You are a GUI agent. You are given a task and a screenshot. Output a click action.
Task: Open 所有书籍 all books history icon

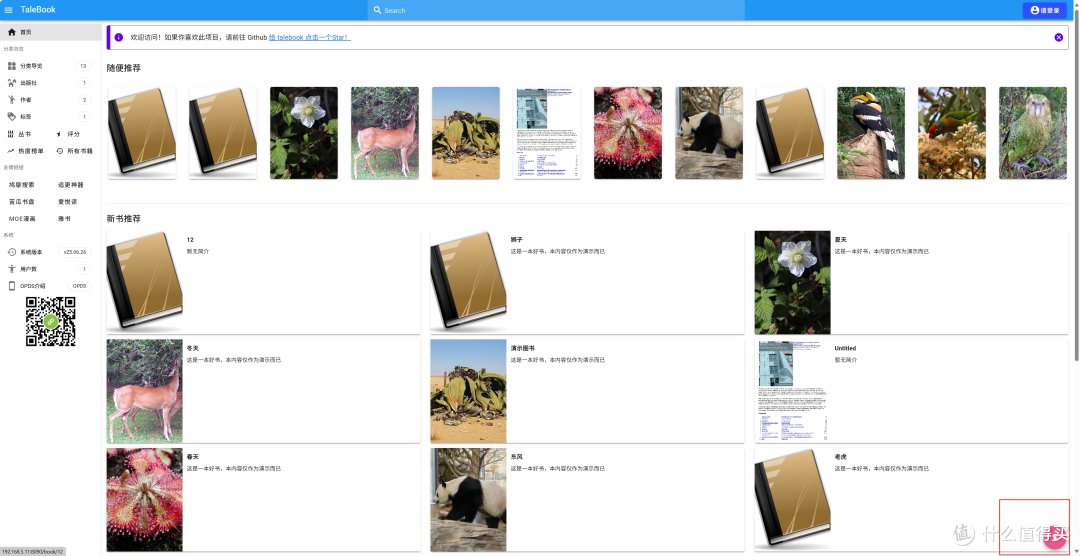point(60,150)
